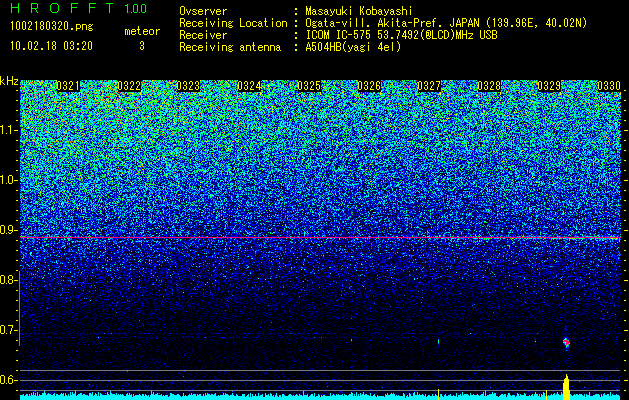Click the tall yellow signal-level bar below 0329
629x400 pixels.
[x=566, y=387]
